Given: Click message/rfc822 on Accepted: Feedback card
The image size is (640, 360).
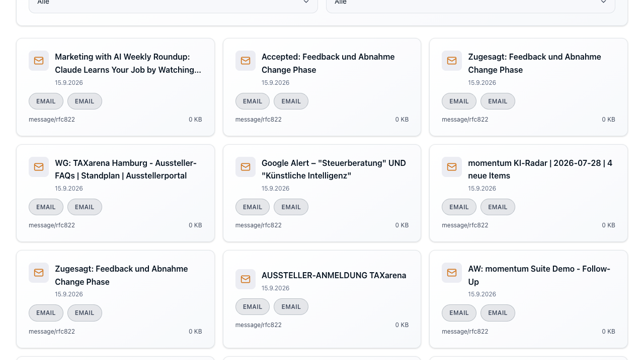Looking at the screenshot, I should tap(258, 120).
